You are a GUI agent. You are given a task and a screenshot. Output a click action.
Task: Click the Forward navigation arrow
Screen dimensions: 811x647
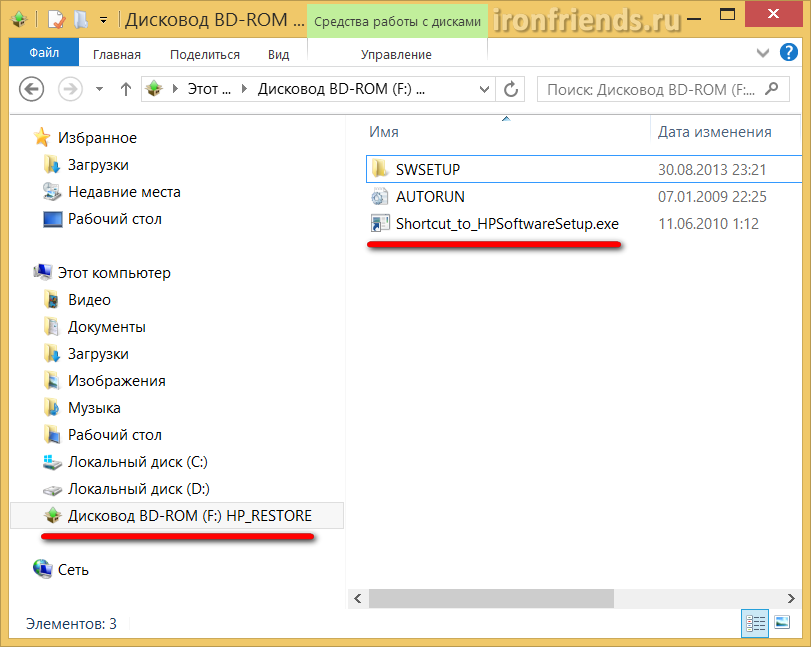pos(69,89)
